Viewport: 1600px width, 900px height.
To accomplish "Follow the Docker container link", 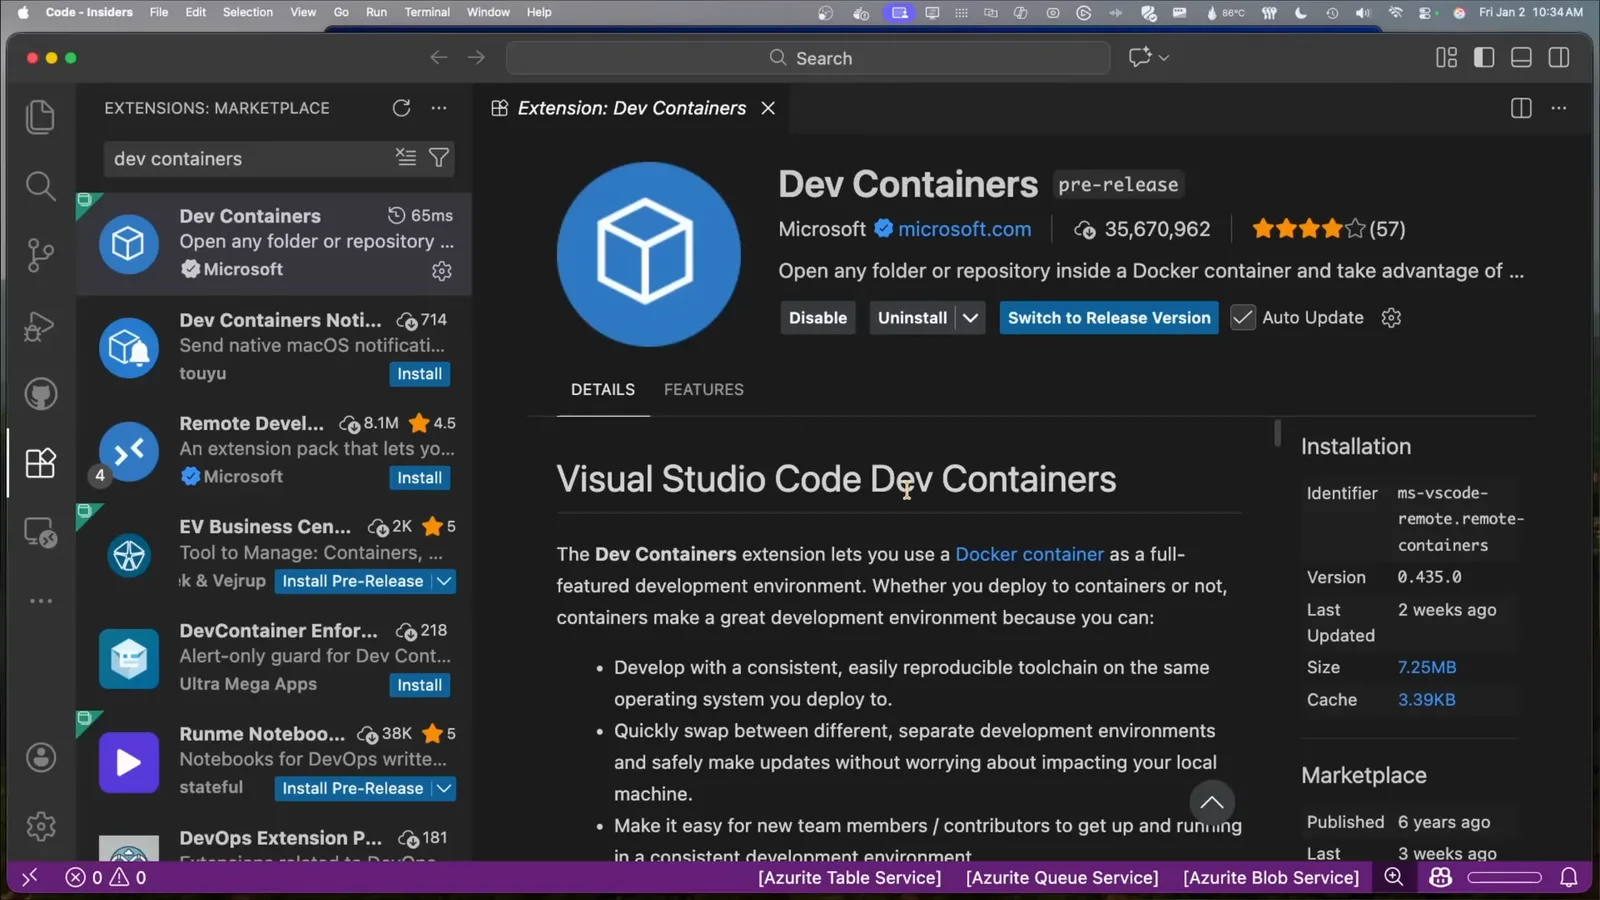I will [1029, 554].
